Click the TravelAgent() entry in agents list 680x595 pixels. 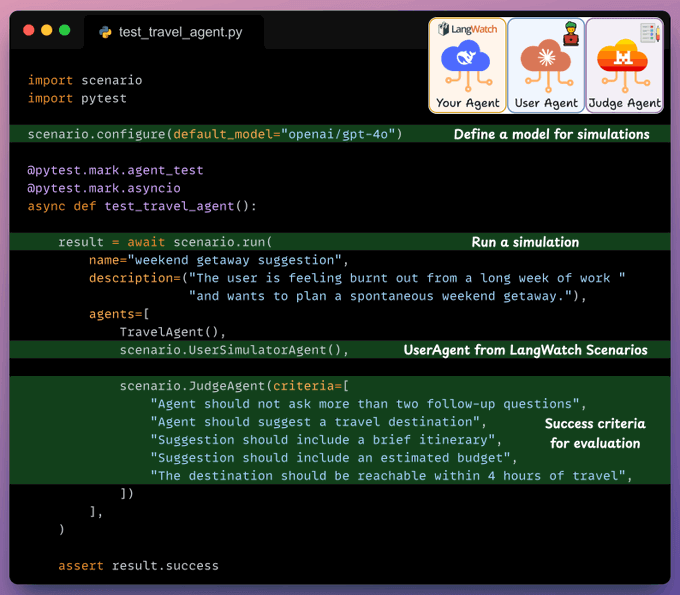[x=173, y=332]
